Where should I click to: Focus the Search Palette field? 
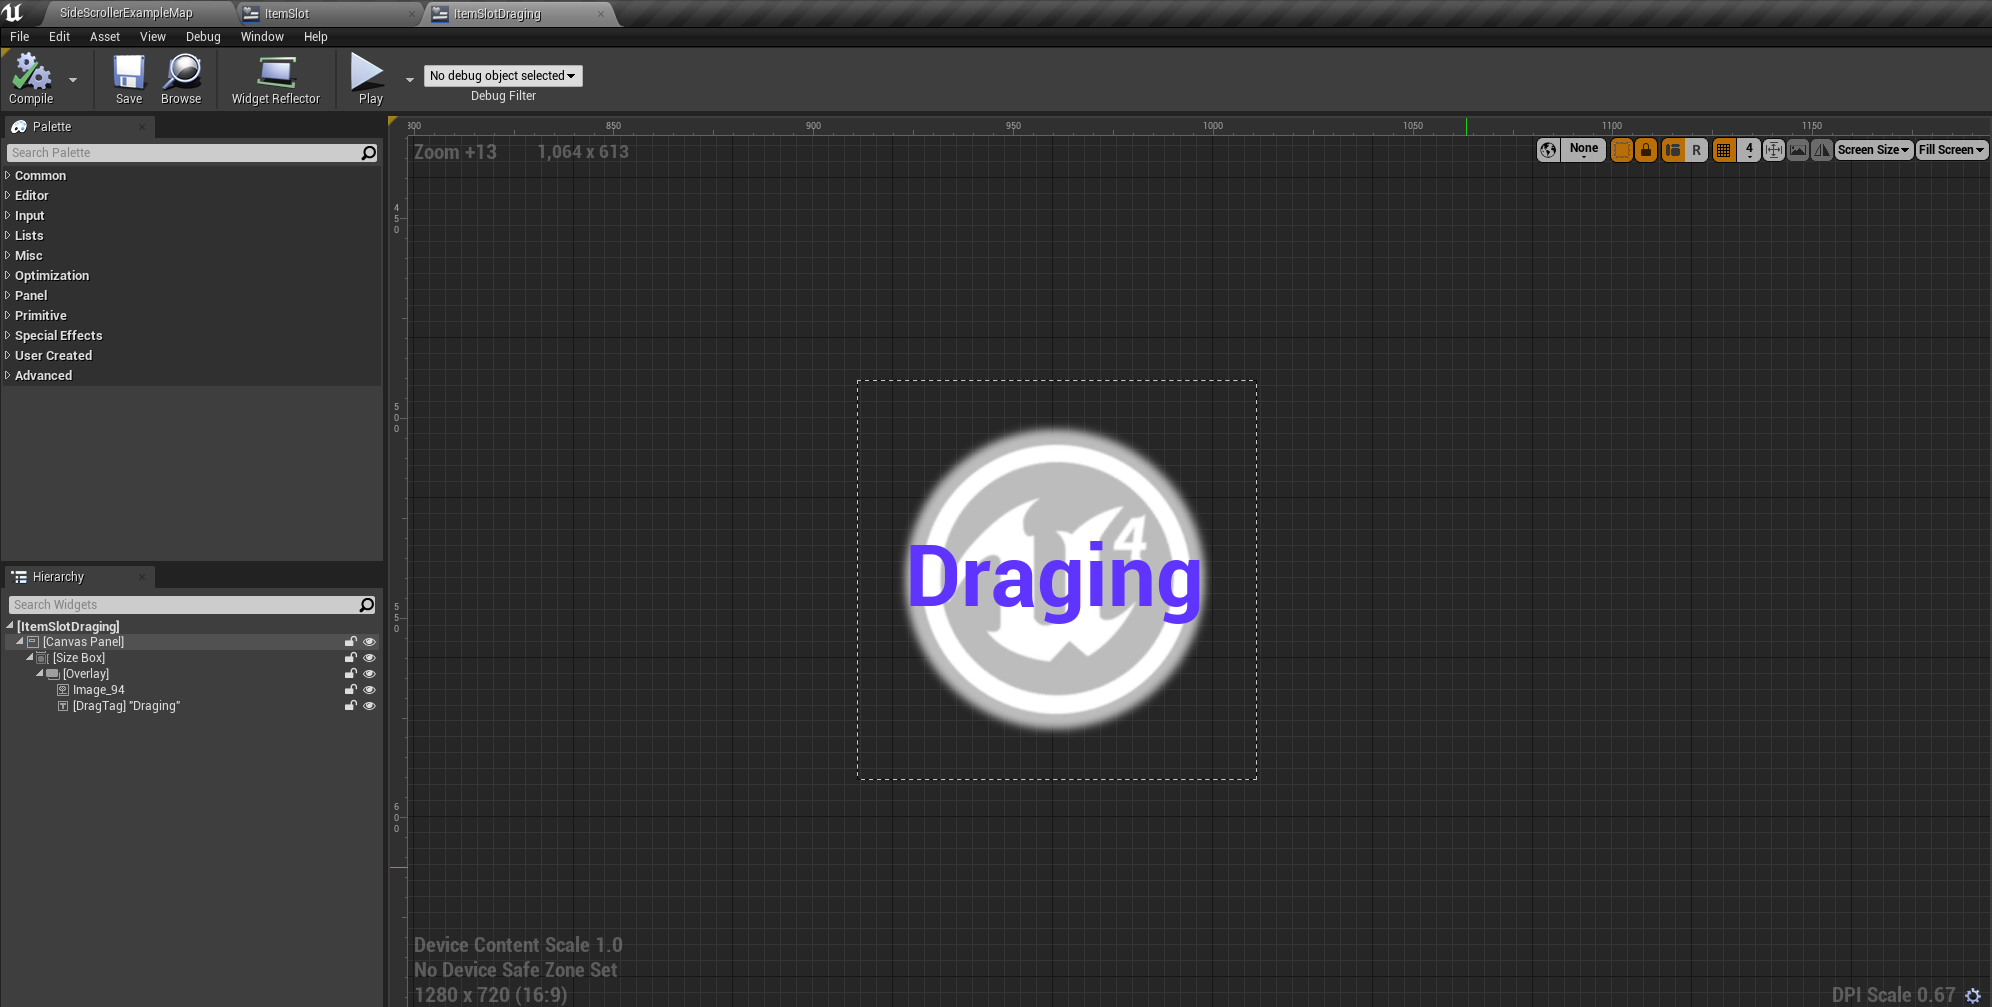[x=184, y=153]
